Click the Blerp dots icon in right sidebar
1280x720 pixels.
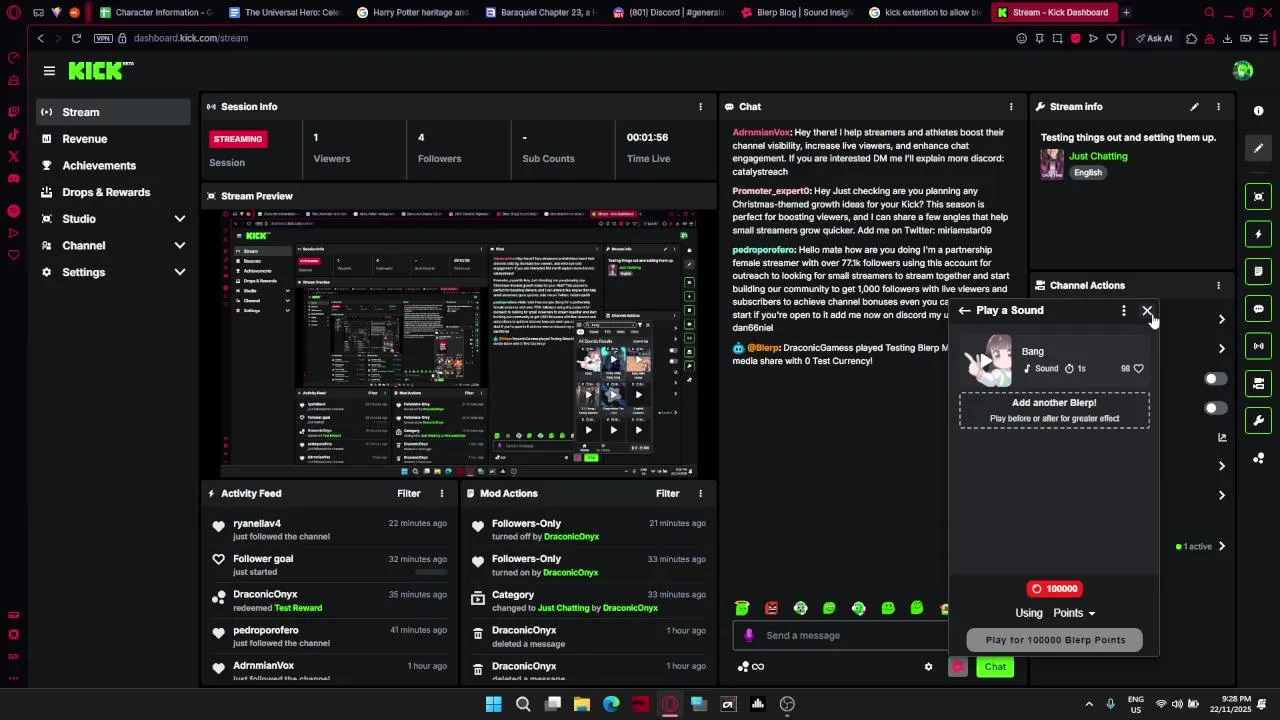coord(1259,458)
